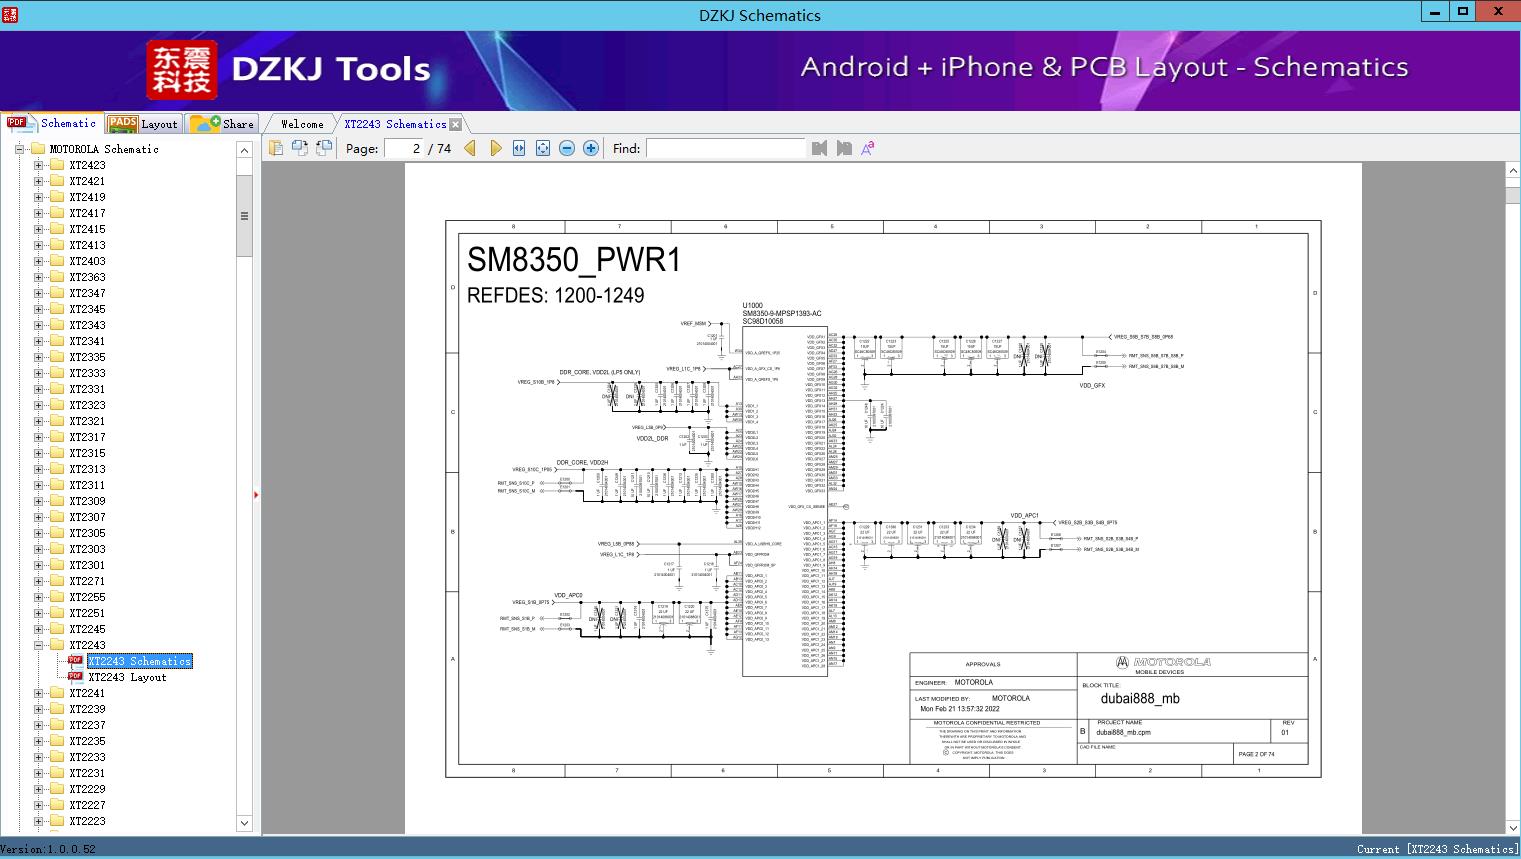Open XT2243 Layout file
The height and width of the screenshot is (859, 1521).
127,677
